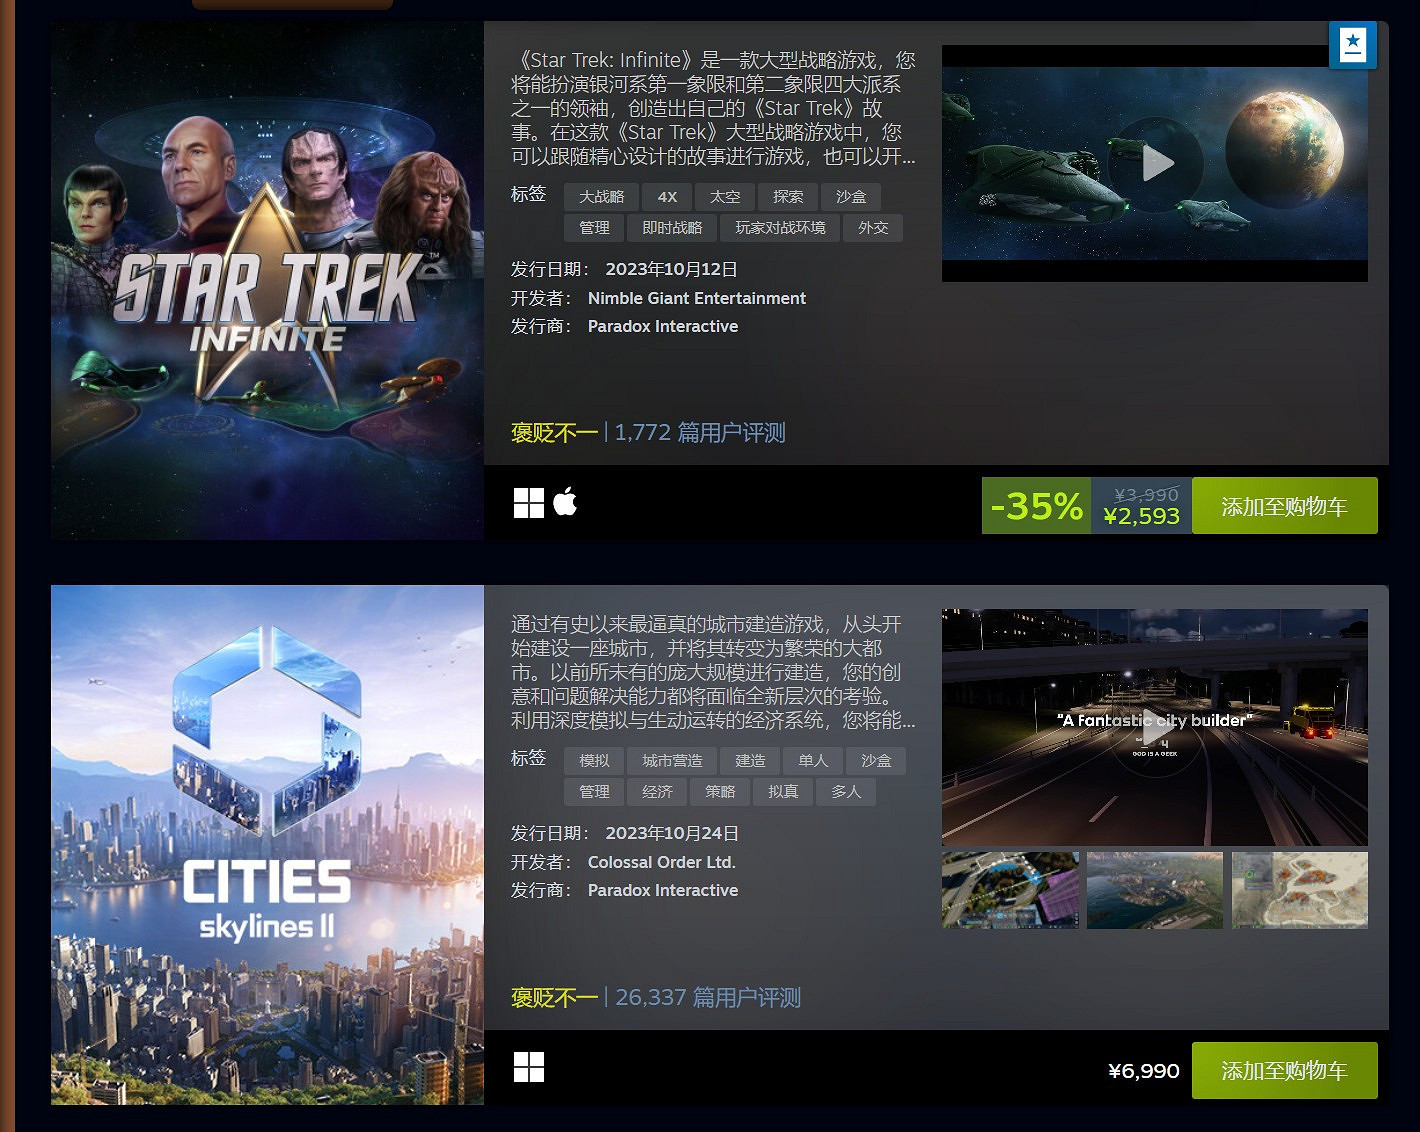This screenshot has height=1132, width=1420.
Task: Click the Windows icon under Cities Skylines II
Action: (x=529, y=1067)
